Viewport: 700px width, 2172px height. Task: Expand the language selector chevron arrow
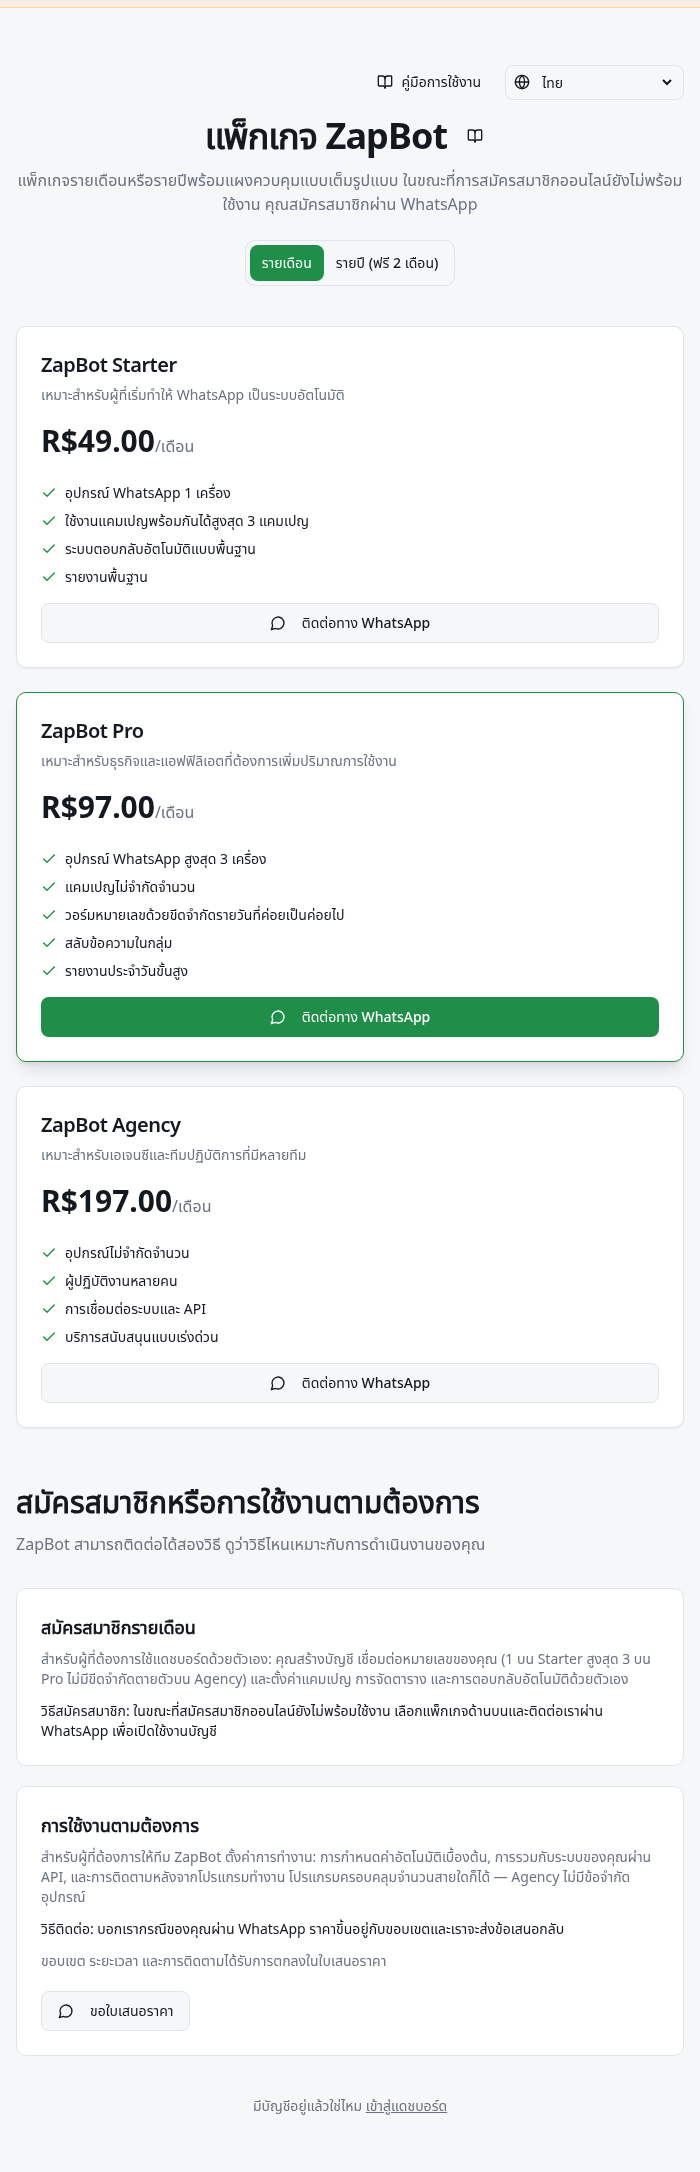tap(667, 82)
